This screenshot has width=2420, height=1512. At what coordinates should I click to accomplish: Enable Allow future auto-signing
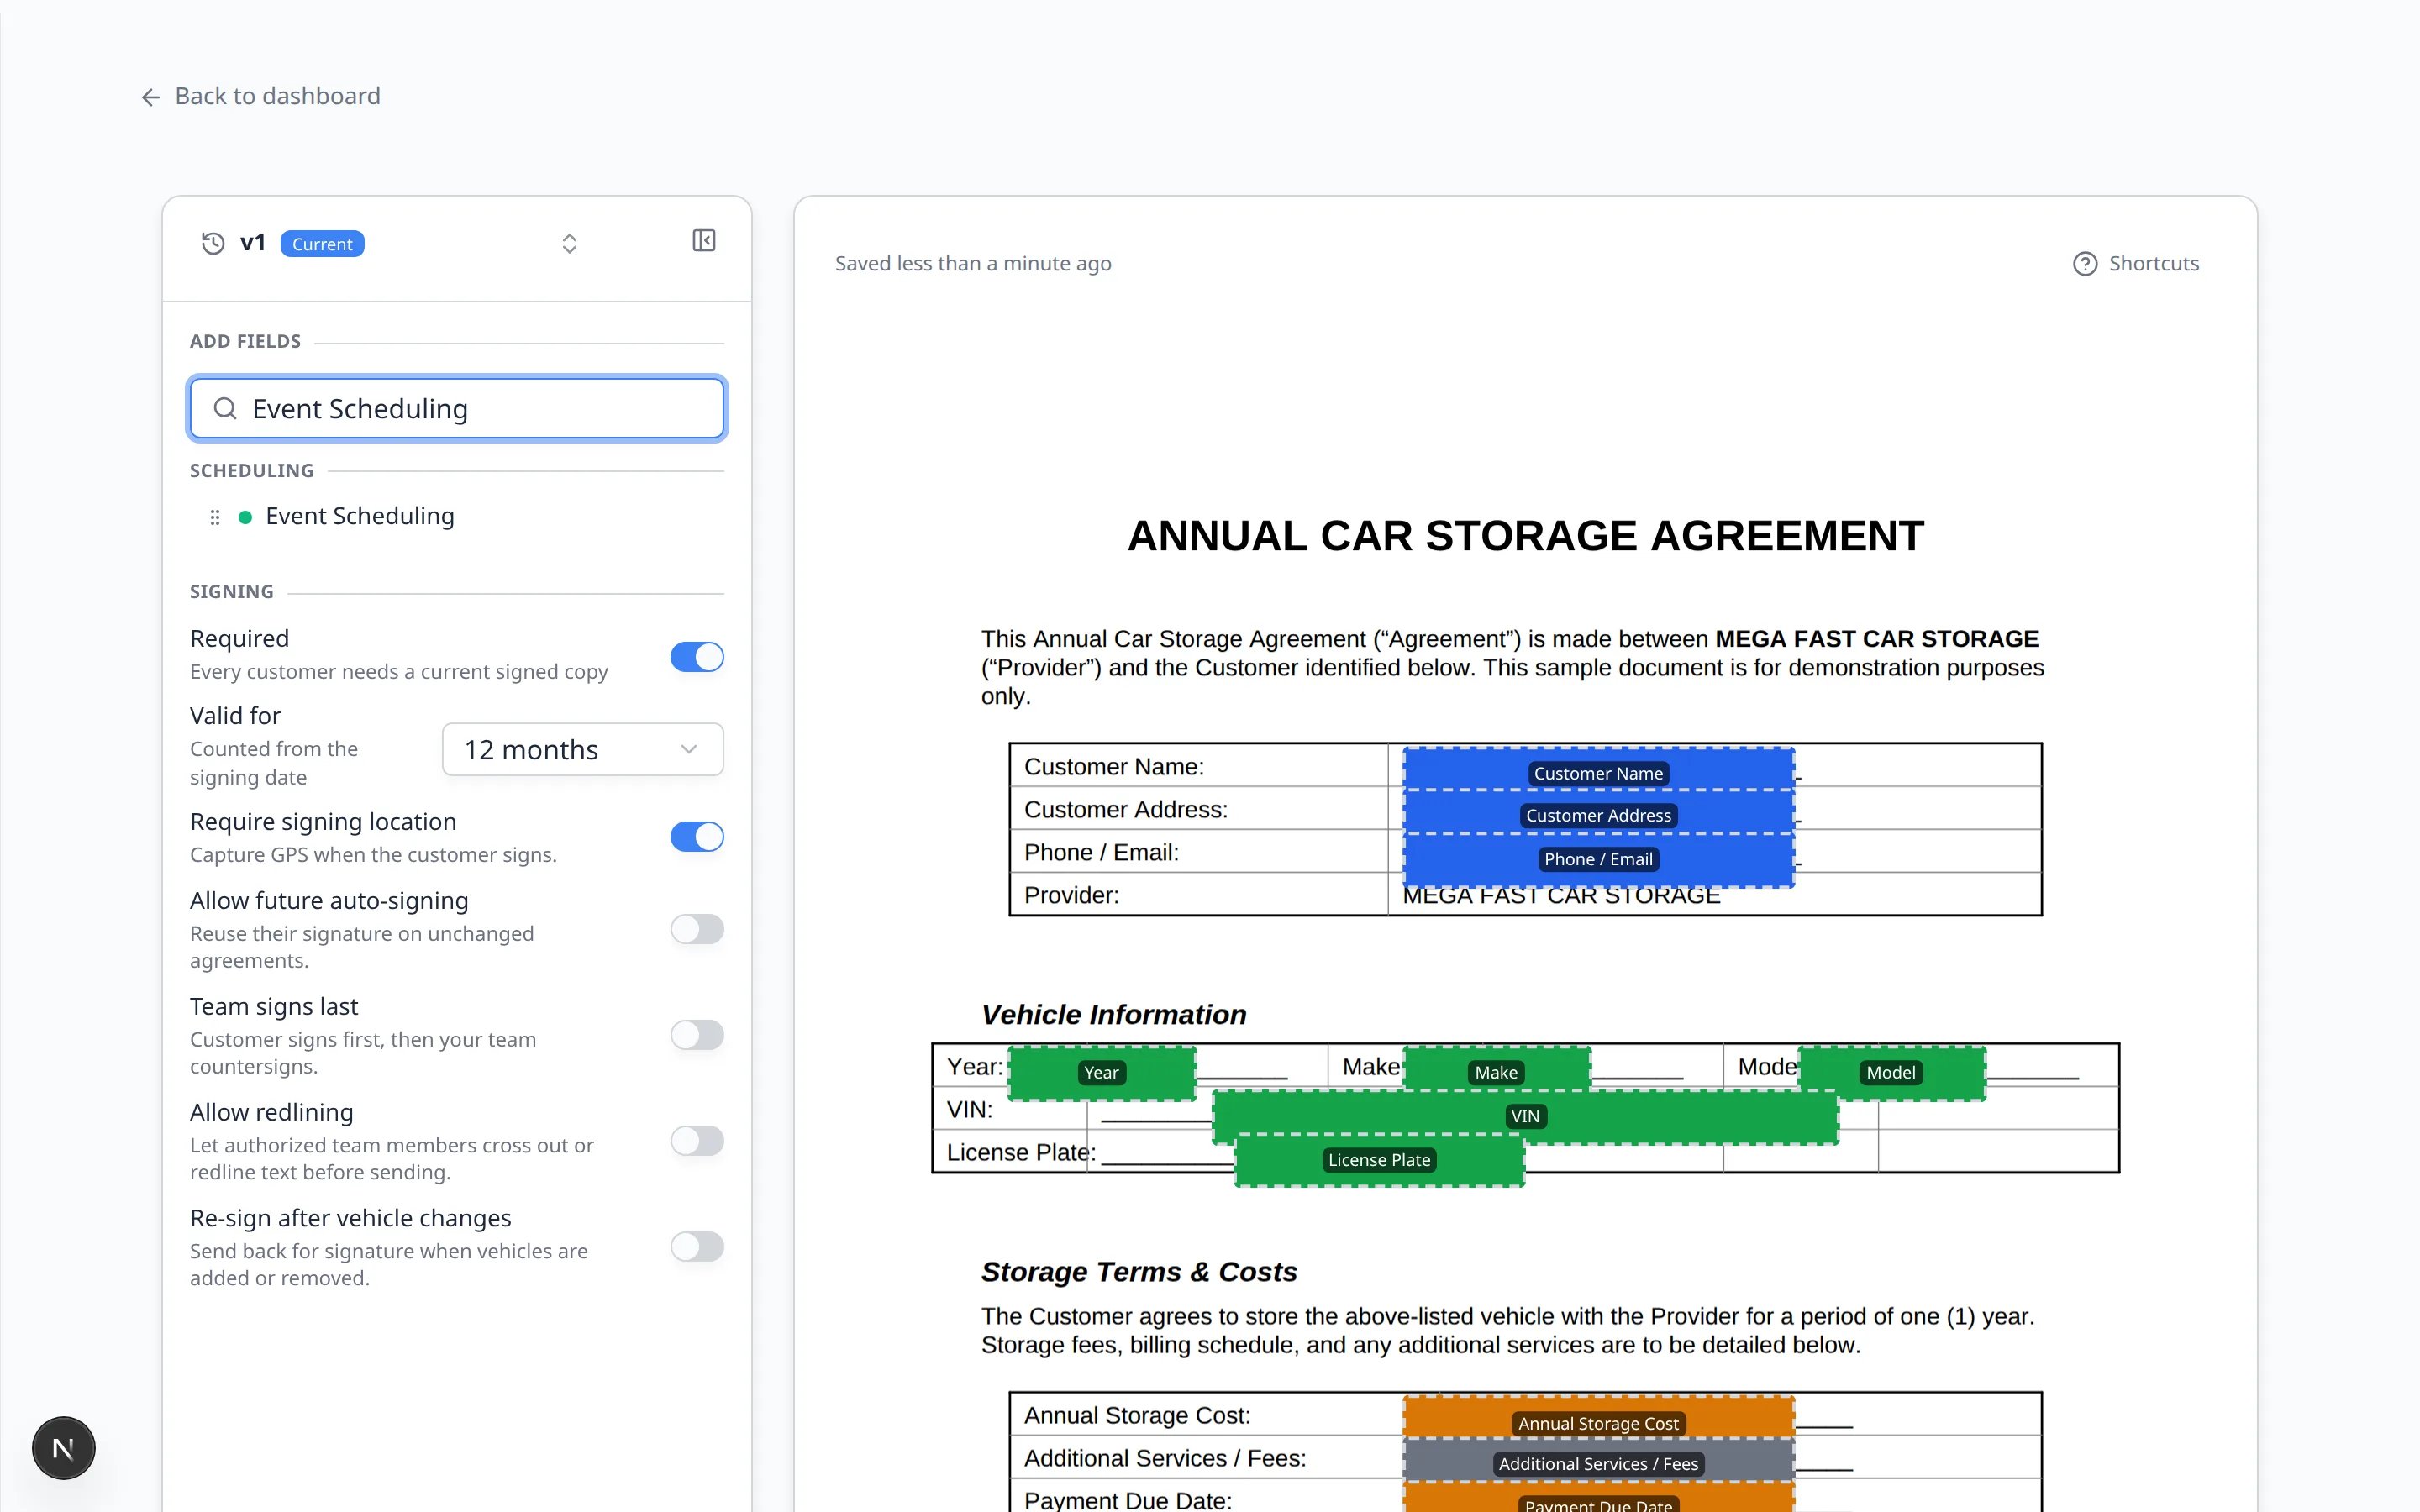coord(697,929)
